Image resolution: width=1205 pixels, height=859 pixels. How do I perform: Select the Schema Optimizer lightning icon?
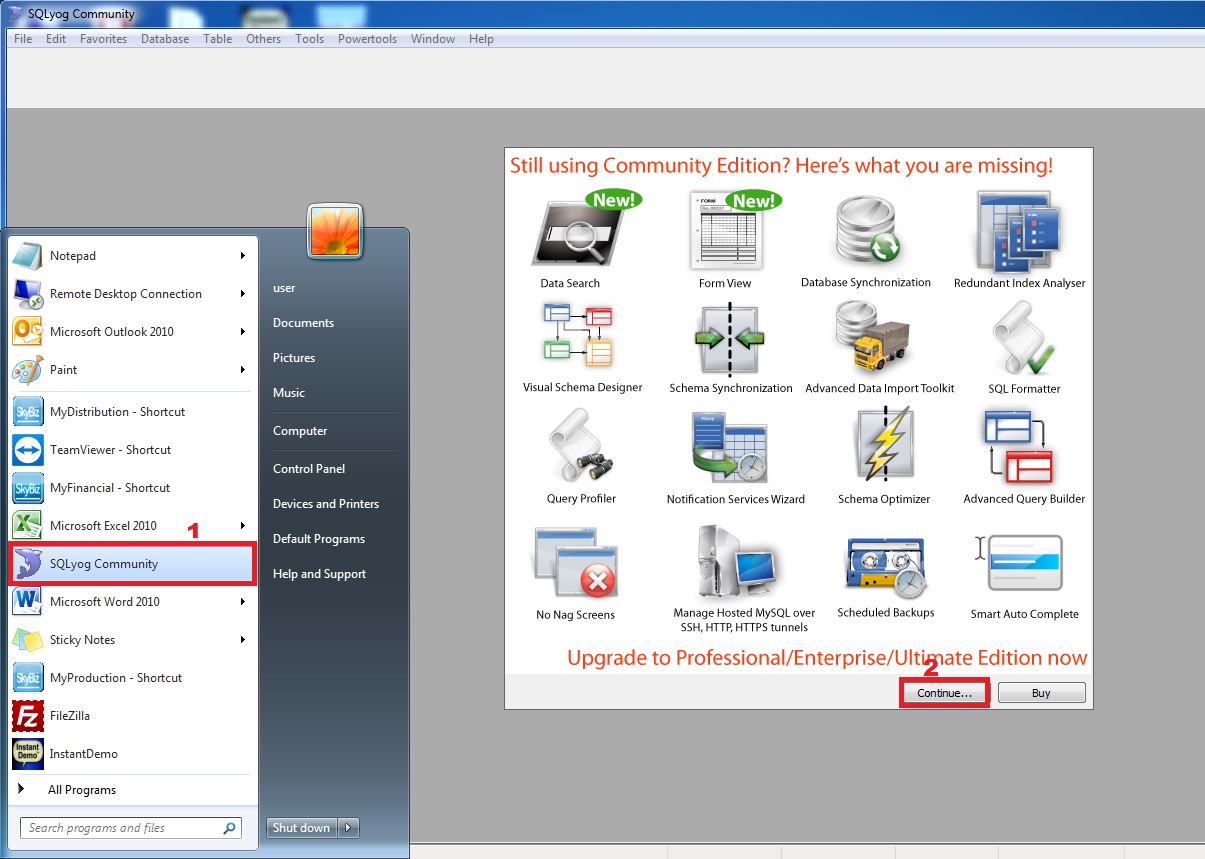pyautogui.click(x=883, y=446)
